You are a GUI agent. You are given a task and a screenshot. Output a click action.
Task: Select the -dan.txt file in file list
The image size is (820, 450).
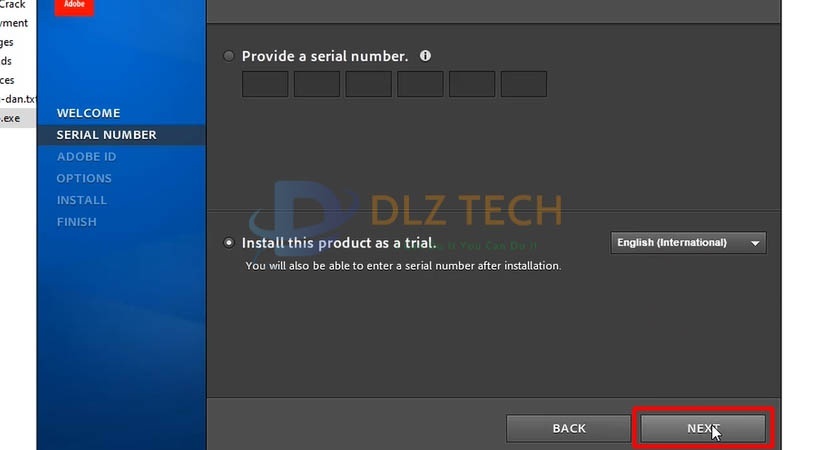coord(17,99)
